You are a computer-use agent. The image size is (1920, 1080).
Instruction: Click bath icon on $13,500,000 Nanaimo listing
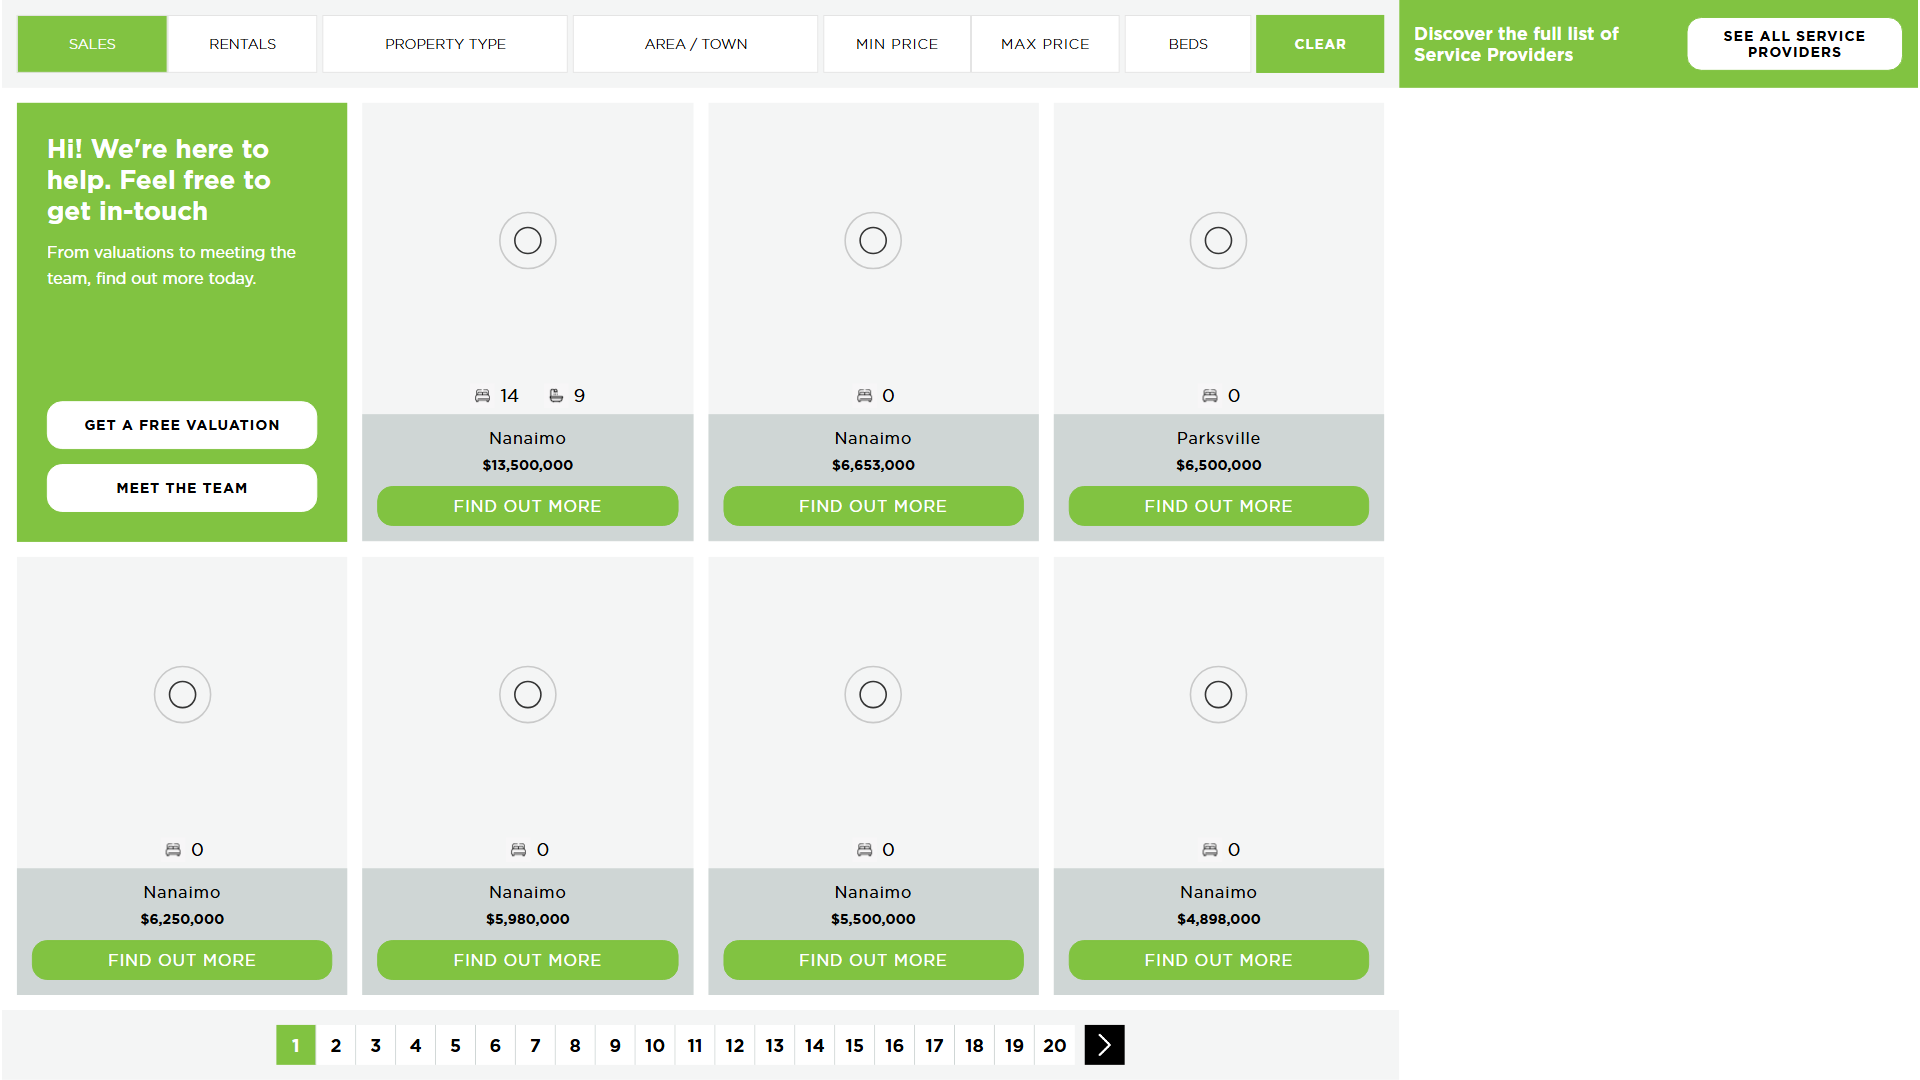tap(556, 396)
